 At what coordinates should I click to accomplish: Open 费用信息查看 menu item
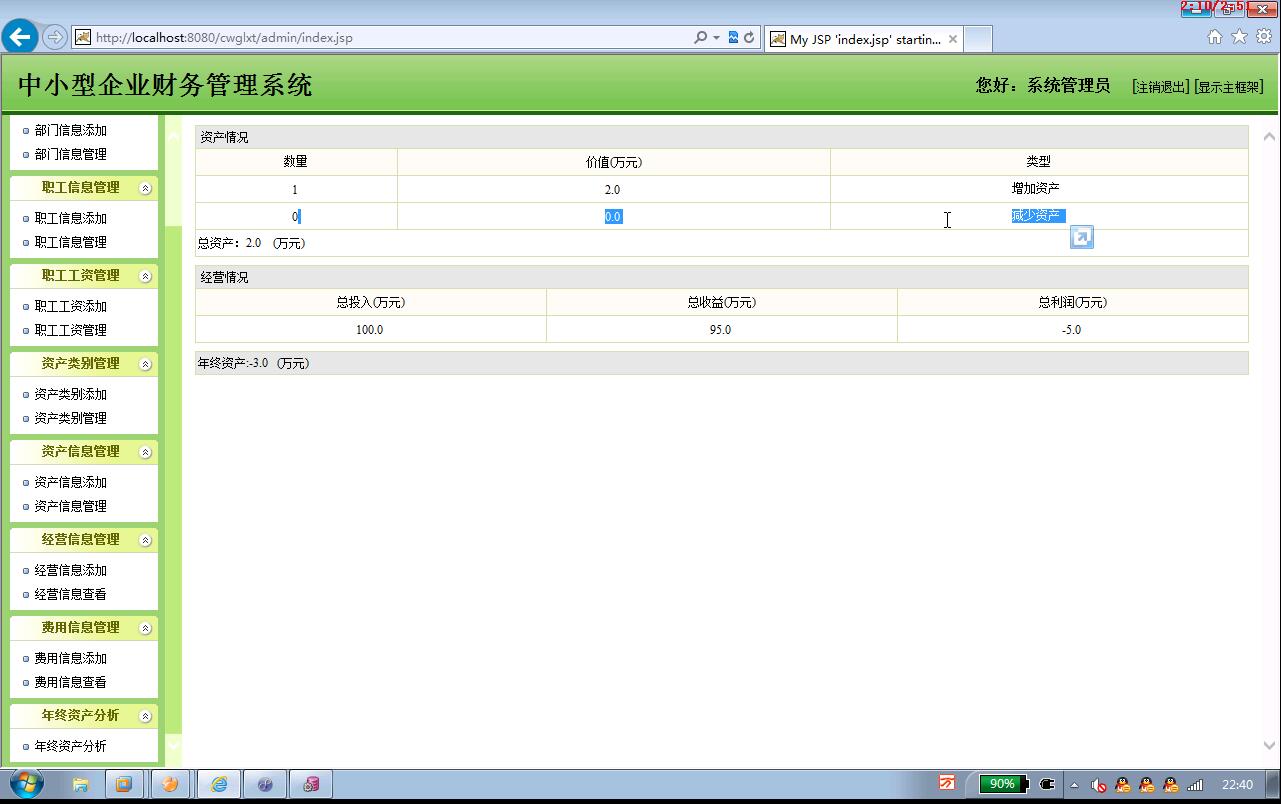pyautogui.click(x=70, y=682)
